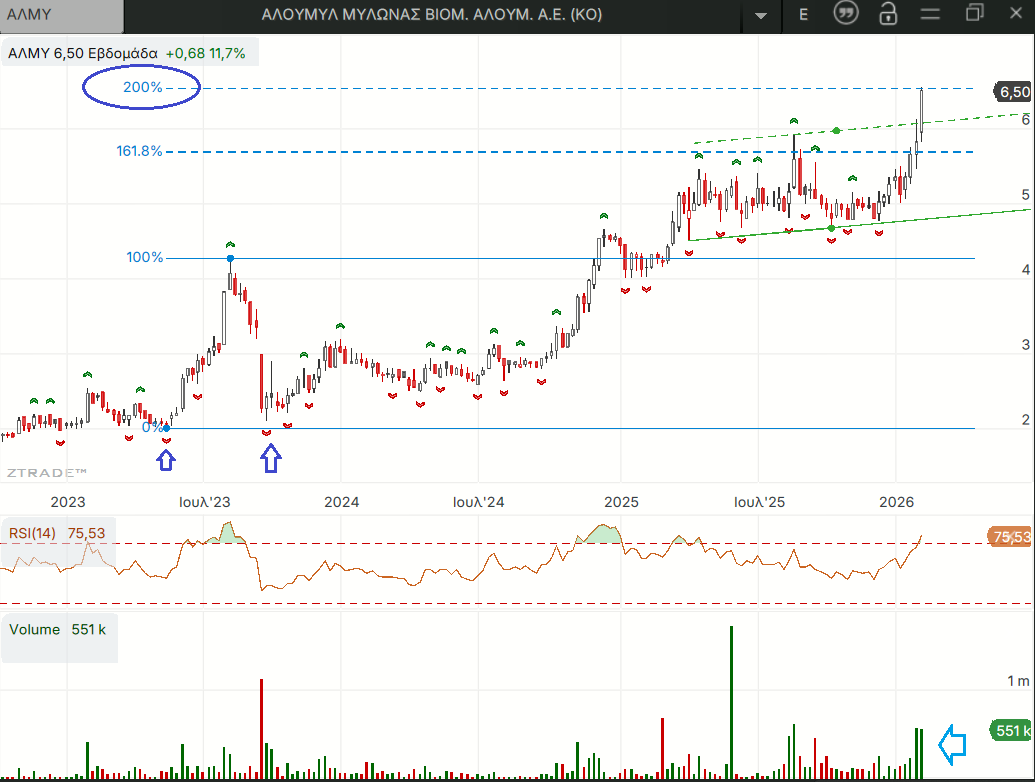Open the comments quote-bubble icon
1035x782 pixels.
[846, 15]
